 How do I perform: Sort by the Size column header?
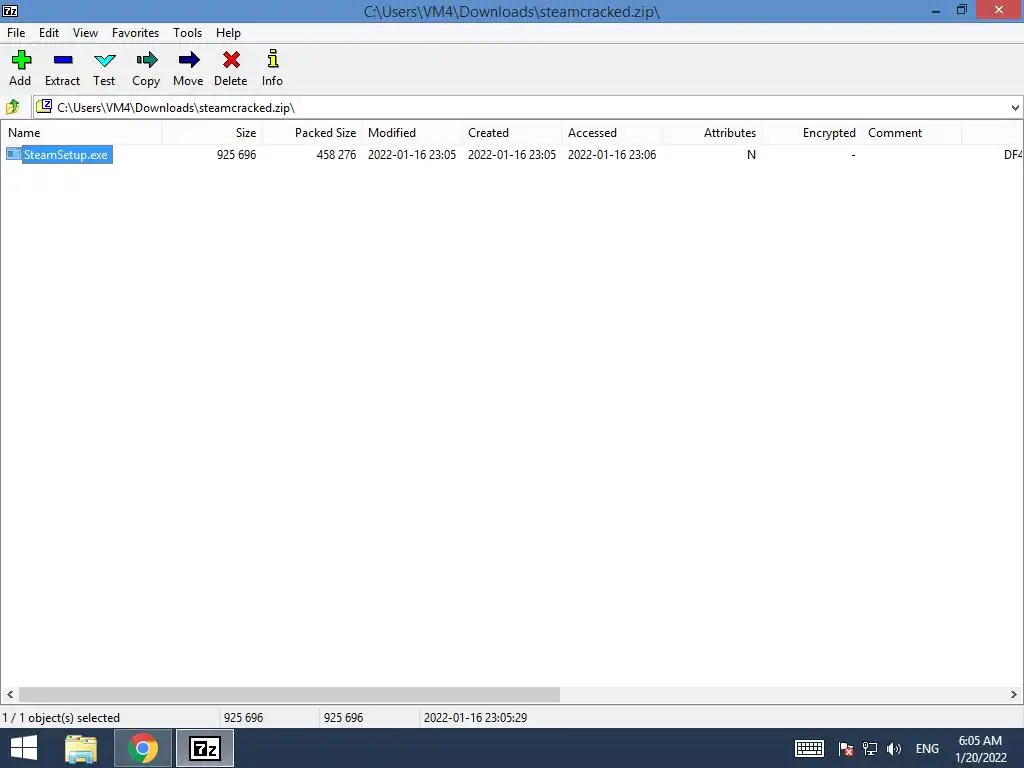[x=212, y=133]
